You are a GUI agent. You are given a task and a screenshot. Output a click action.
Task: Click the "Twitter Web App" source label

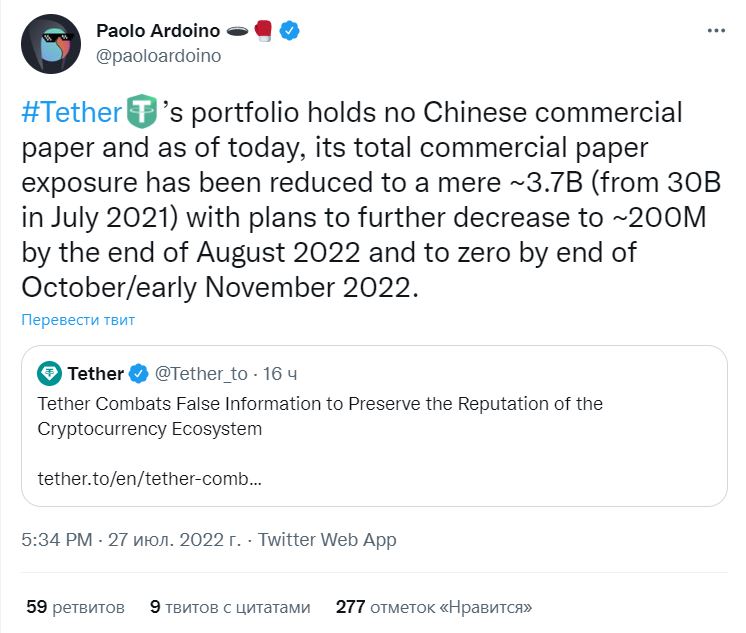point(327,540)
